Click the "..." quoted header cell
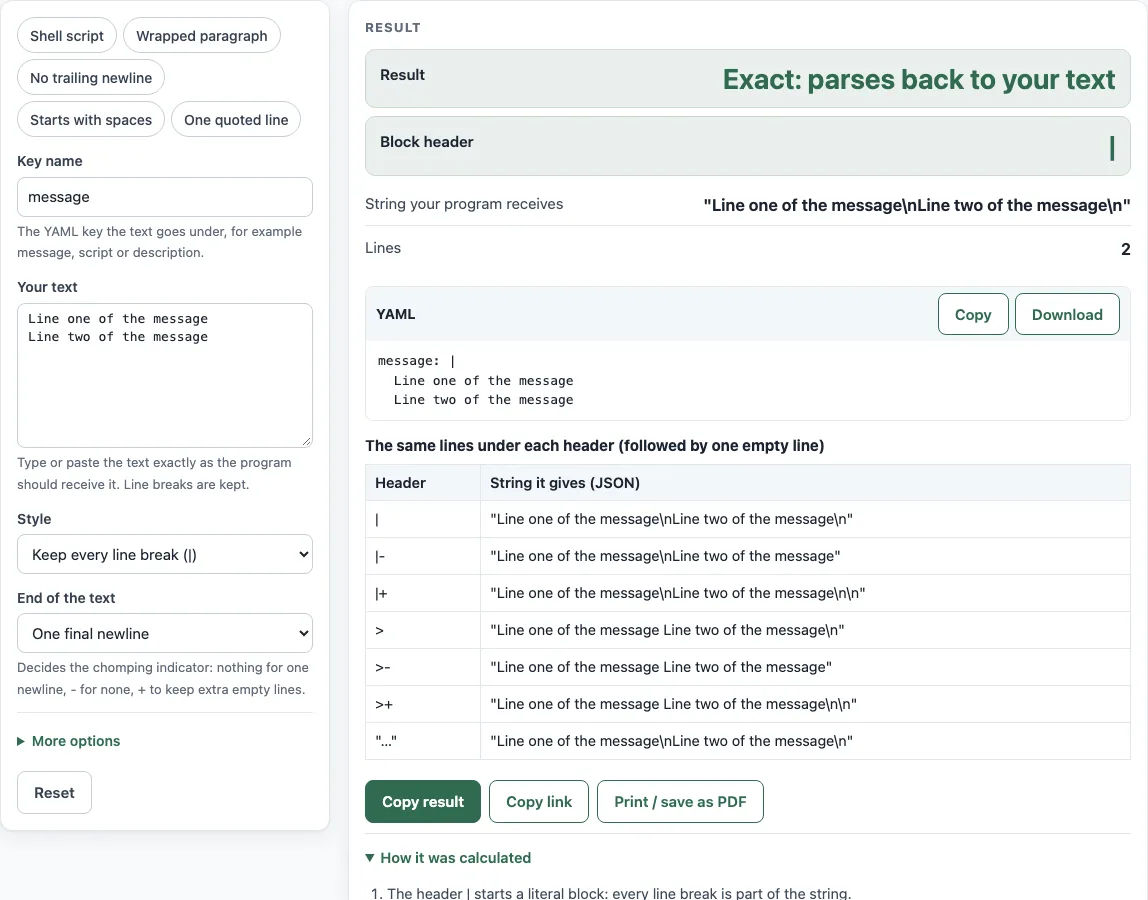Screen dimensions: 1148x900 [x=422, y=741]
